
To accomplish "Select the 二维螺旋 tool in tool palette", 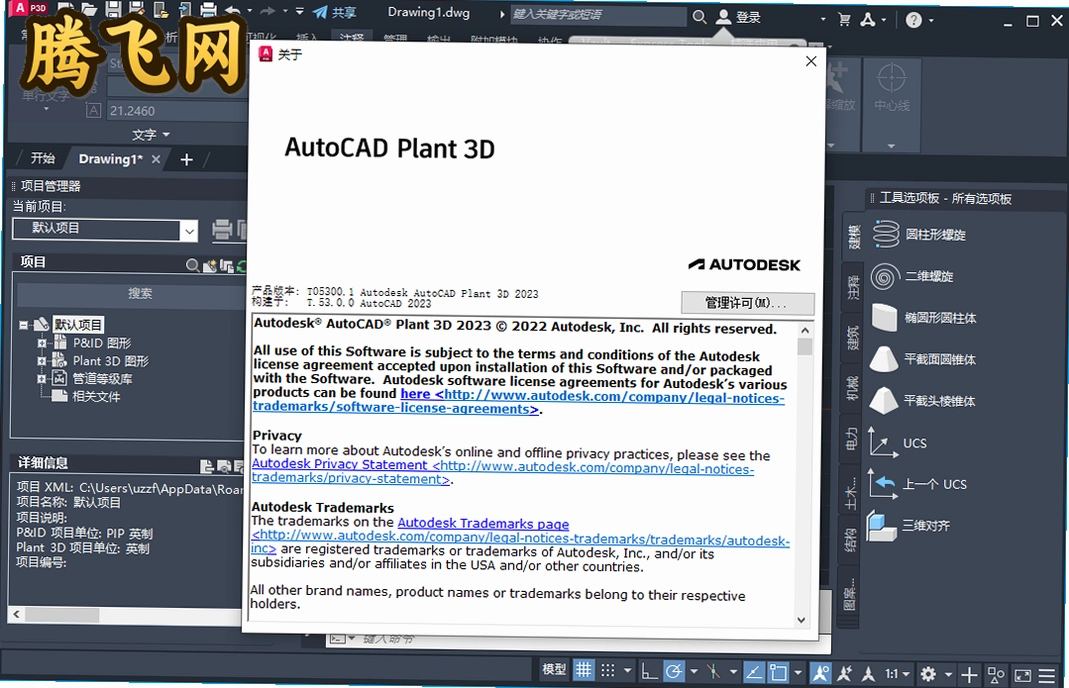I will click(x=913, y=276).
